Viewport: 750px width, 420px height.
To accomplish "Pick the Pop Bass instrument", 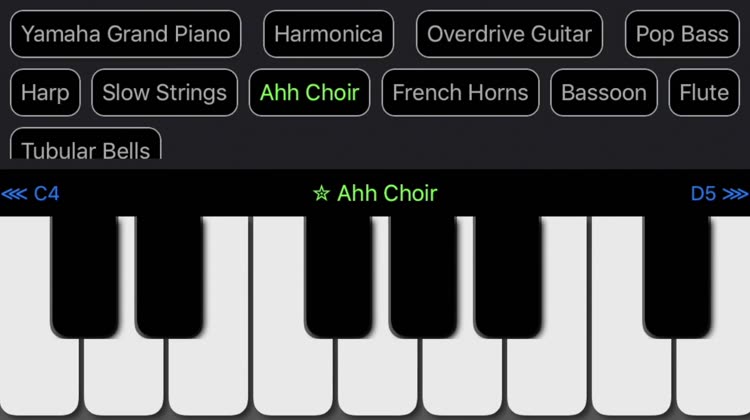I will tap(682, 34).
